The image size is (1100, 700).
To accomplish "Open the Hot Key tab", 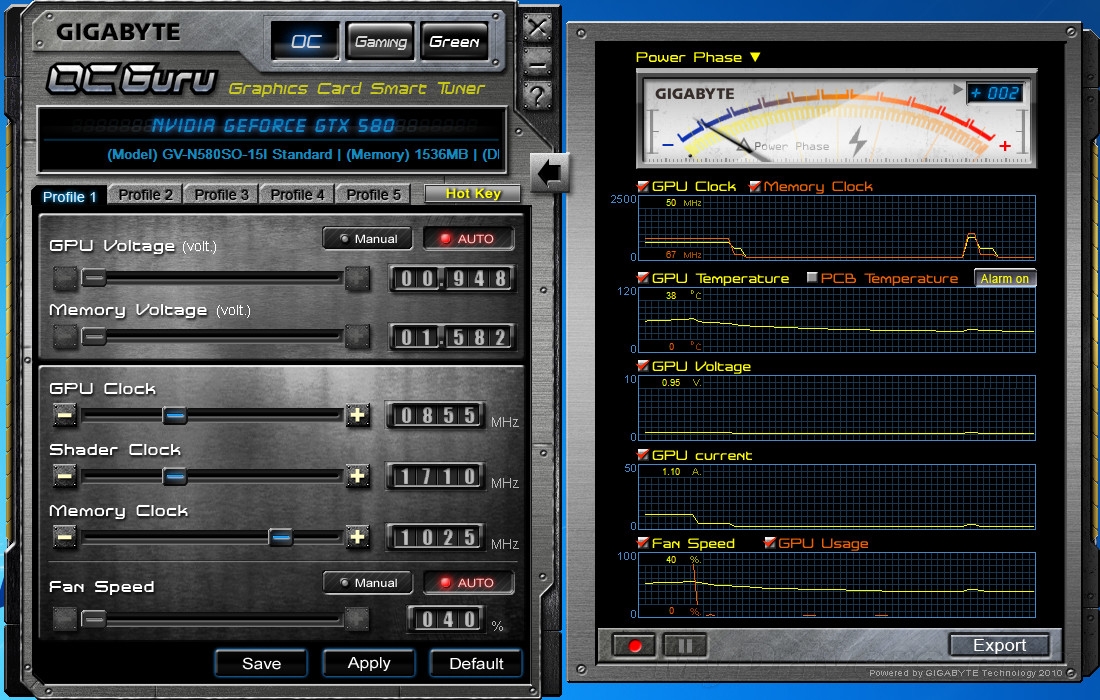I will click(473, 194).
